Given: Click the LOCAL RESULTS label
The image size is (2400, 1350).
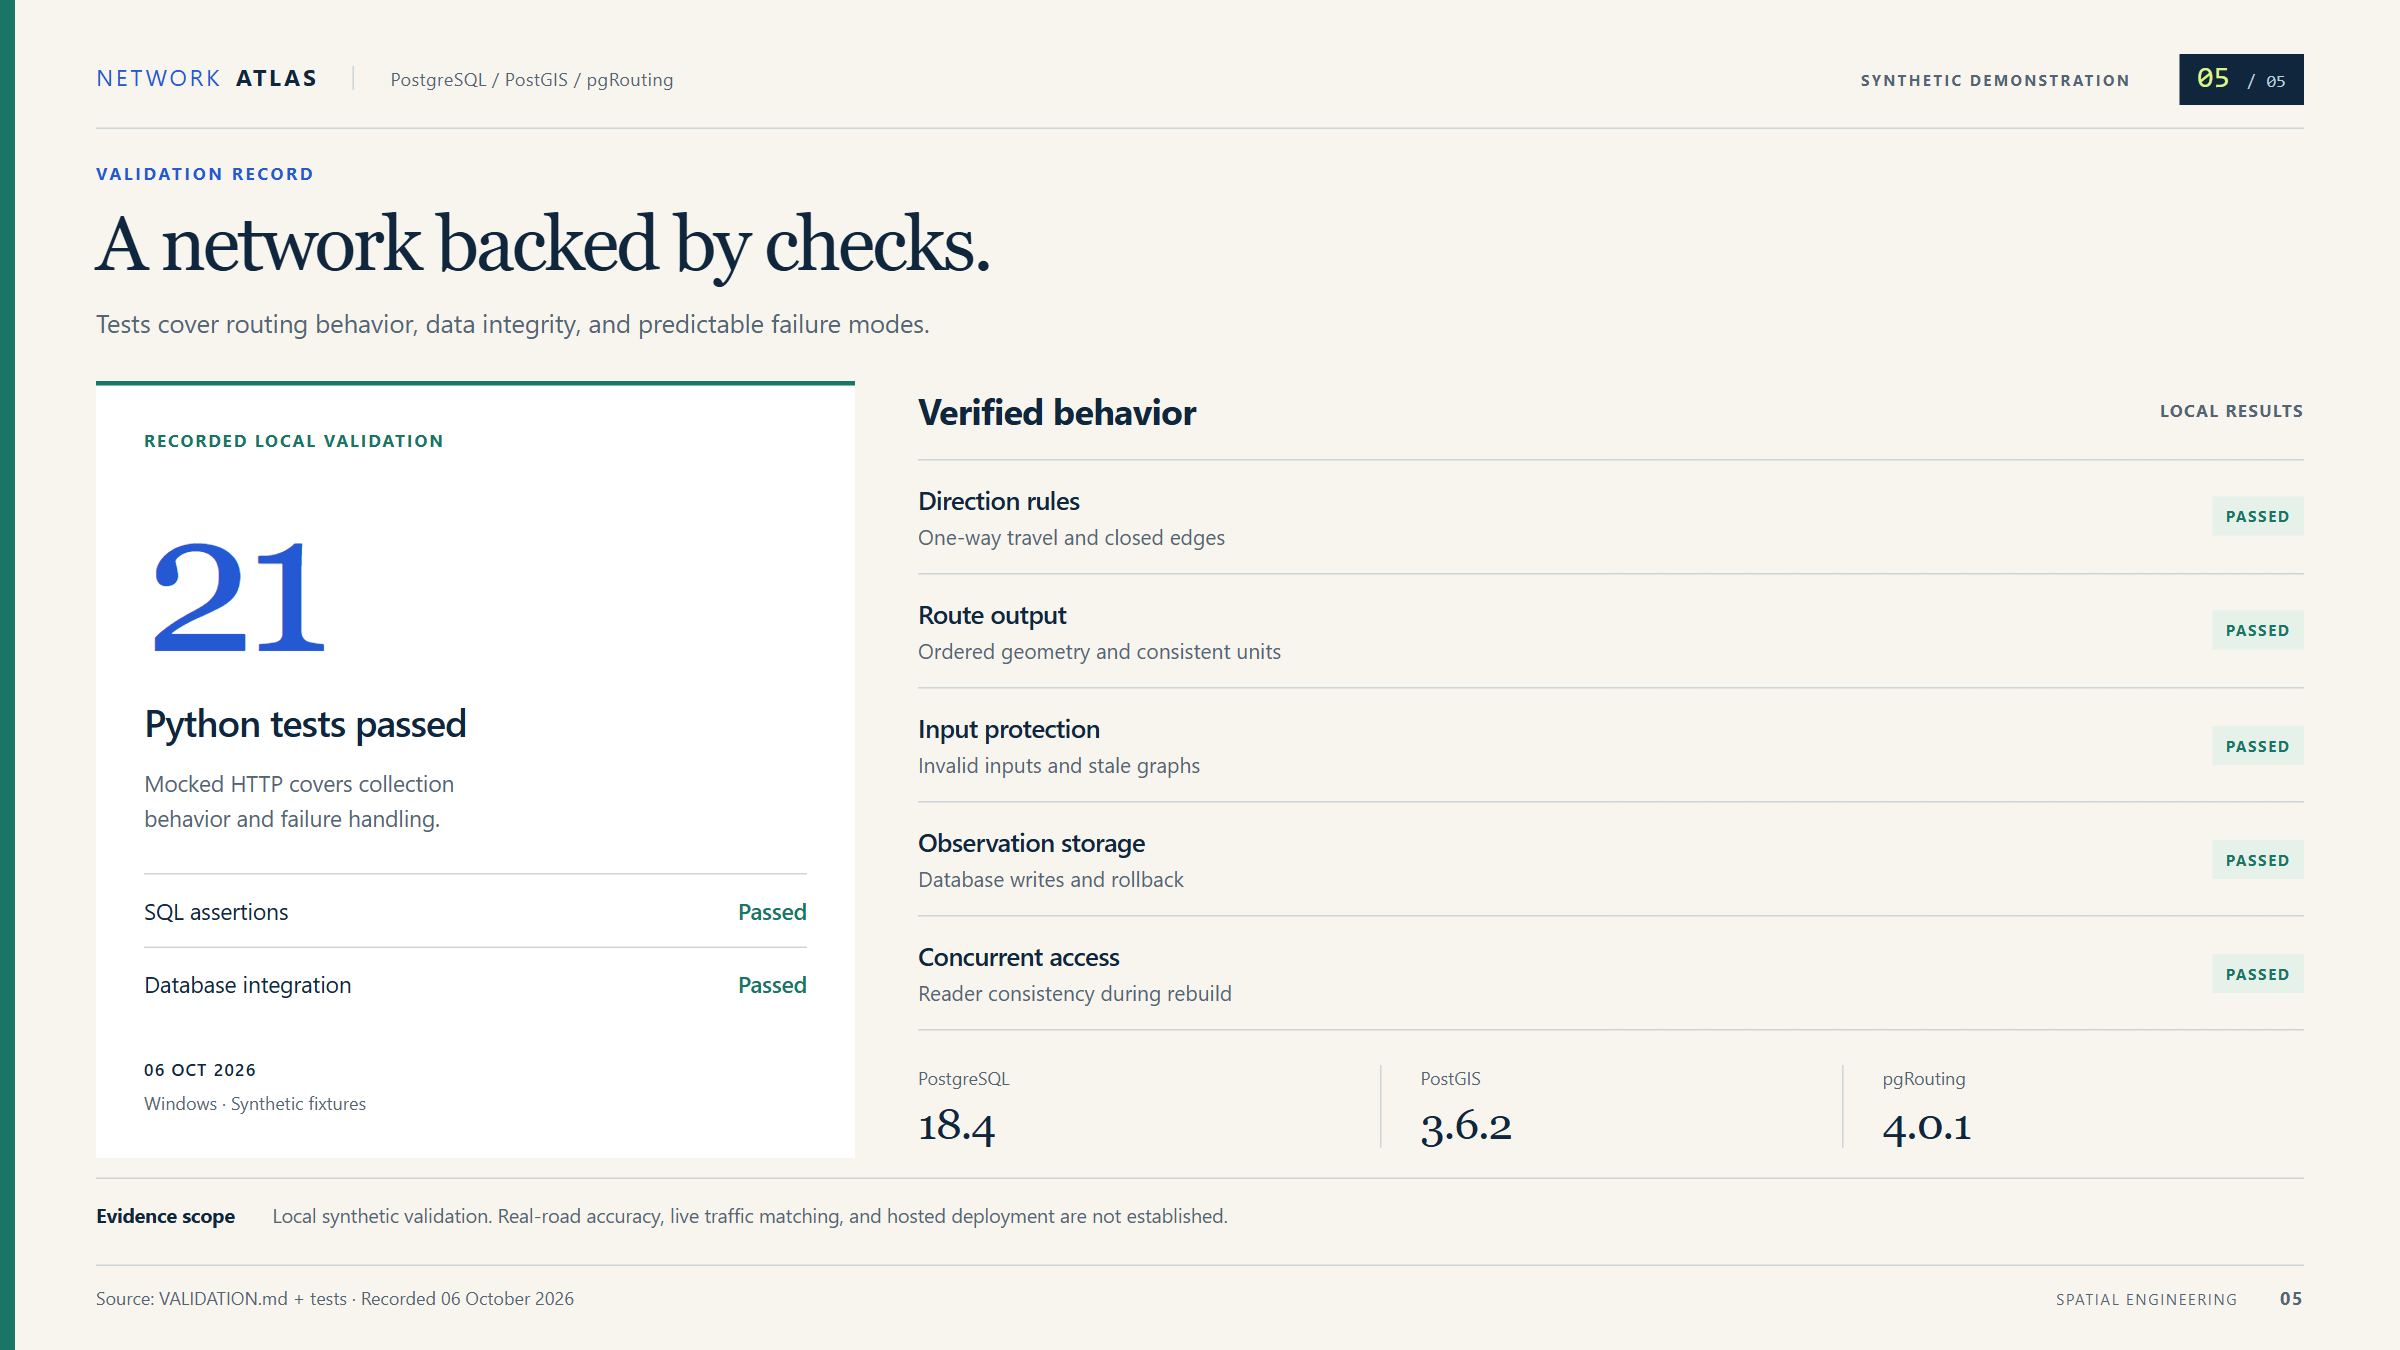Looking at the screenshot, I should coord(2231,411).
